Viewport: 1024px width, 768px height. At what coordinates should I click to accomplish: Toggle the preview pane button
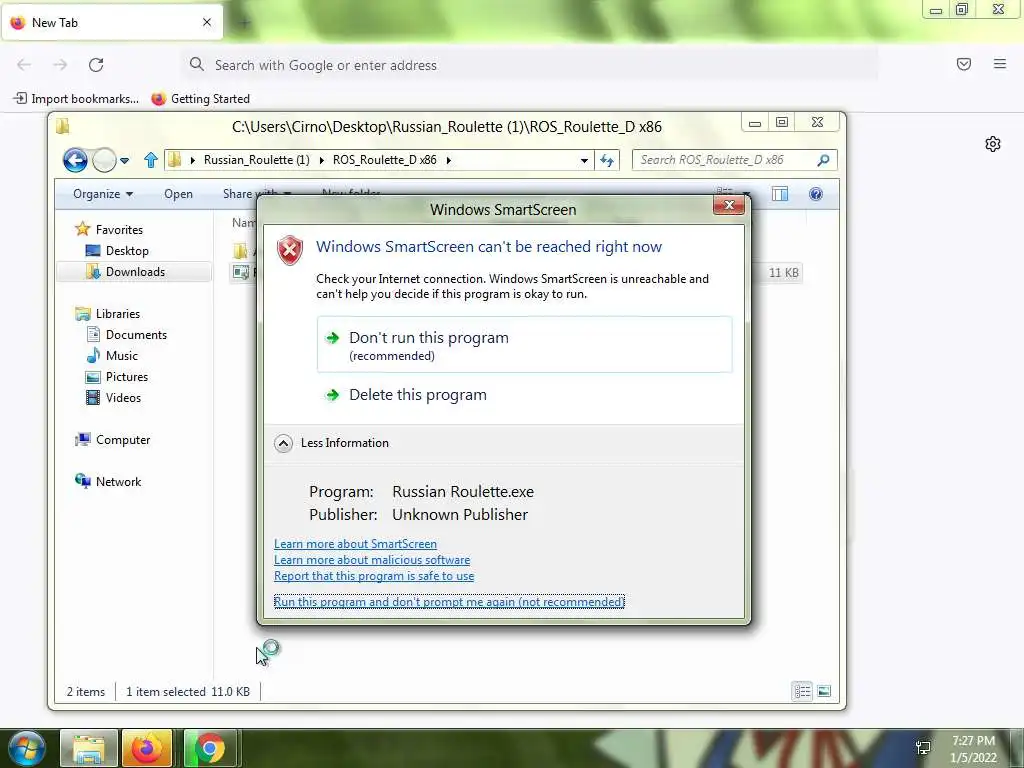[x=780, y=194]
